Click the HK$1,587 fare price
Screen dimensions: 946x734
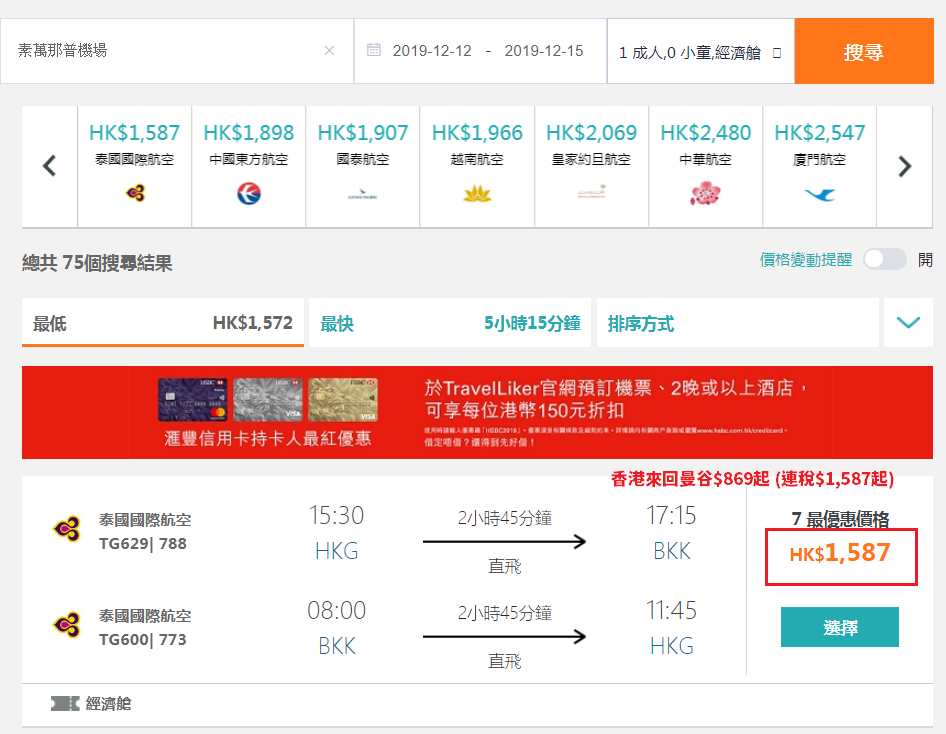click(x=840, y=553)
